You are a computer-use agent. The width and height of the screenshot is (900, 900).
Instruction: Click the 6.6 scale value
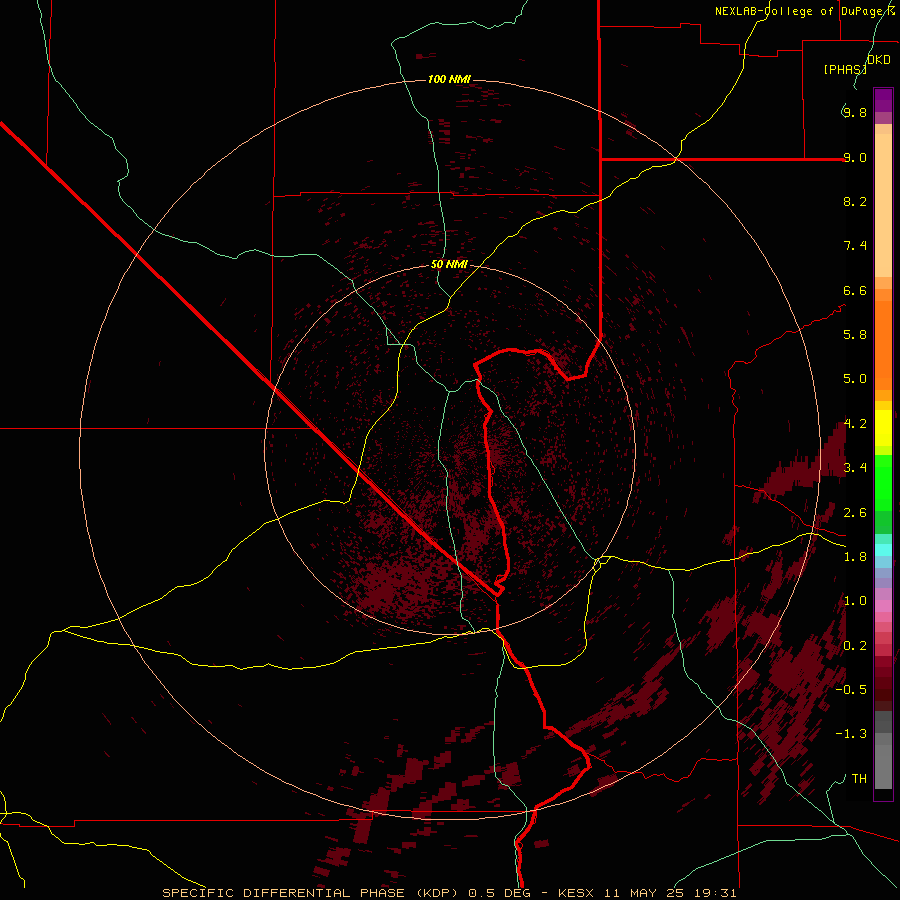point(855,290)
